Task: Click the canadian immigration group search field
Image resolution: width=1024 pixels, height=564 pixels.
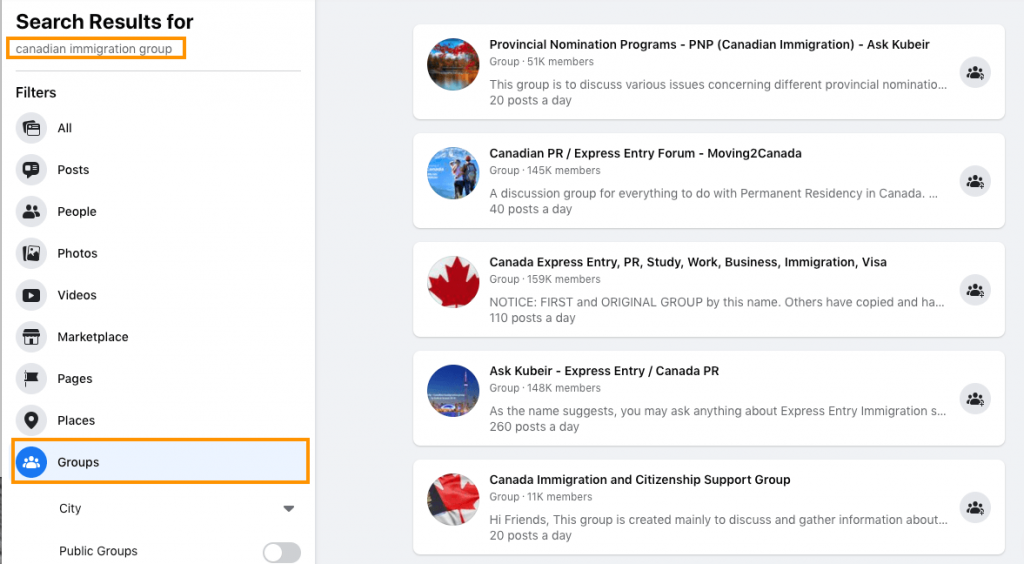Action: click(x=96, y=48)
